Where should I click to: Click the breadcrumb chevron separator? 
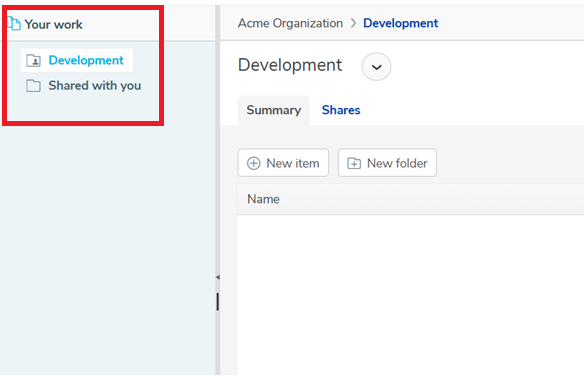[x=353, y=23]
